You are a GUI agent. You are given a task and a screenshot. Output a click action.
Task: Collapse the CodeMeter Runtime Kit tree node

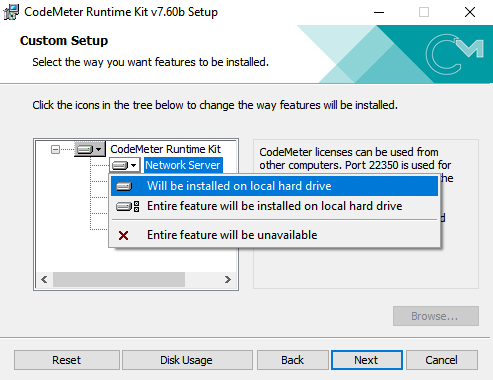coord(55,149)
